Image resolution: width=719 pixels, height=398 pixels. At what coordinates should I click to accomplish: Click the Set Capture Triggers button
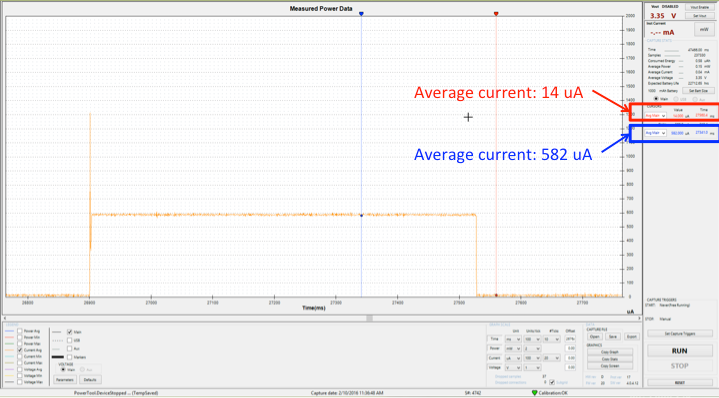click(x=680, y=334)
